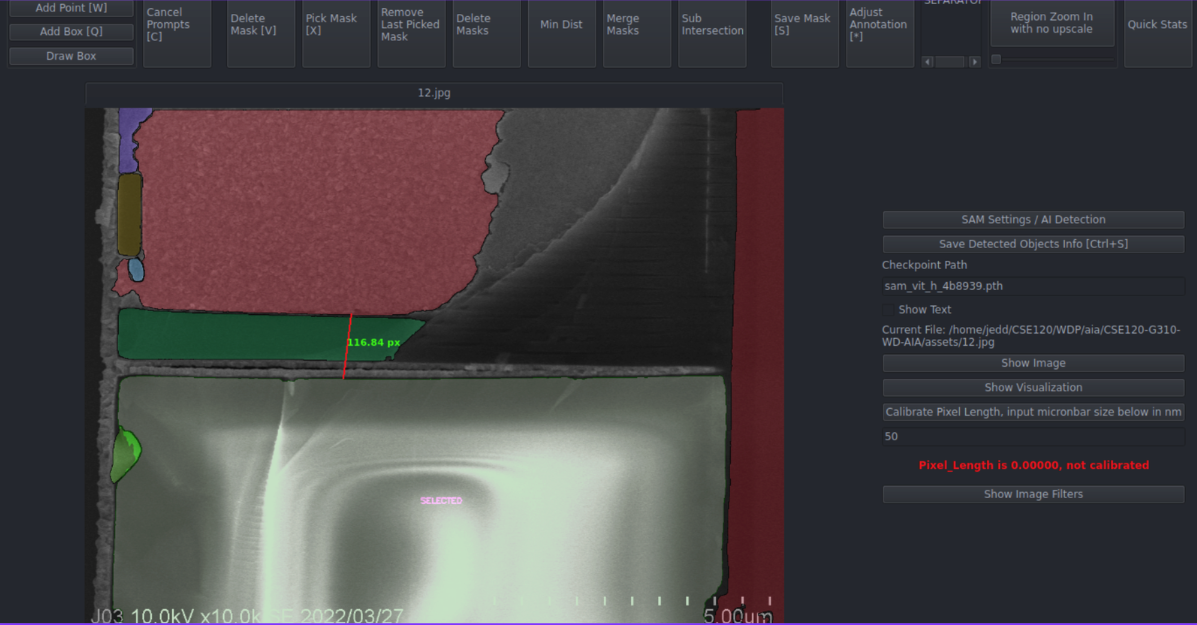
Task: Click Region Zoom In with no upscale
Action: (1052, 23)
